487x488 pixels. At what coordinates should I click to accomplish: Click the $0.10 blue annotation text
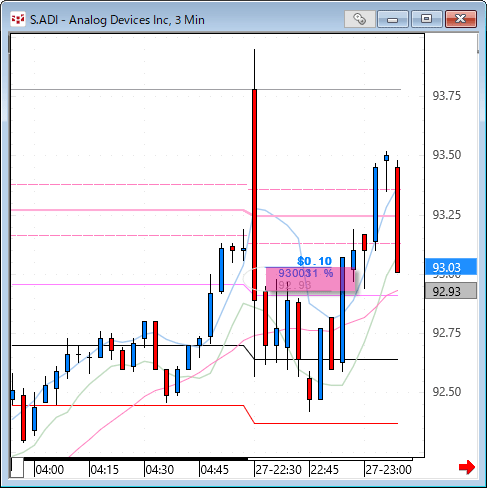tap(314, 261)
